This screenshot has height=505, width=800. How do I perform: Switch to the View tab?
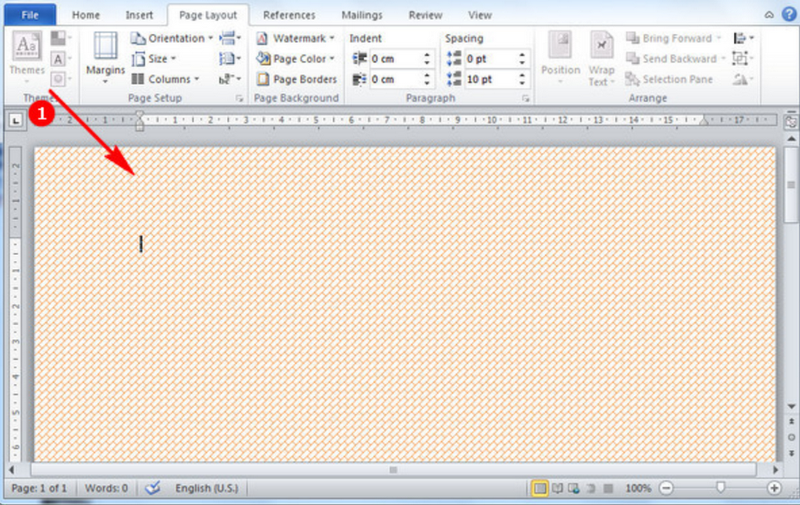click(480, 15)
